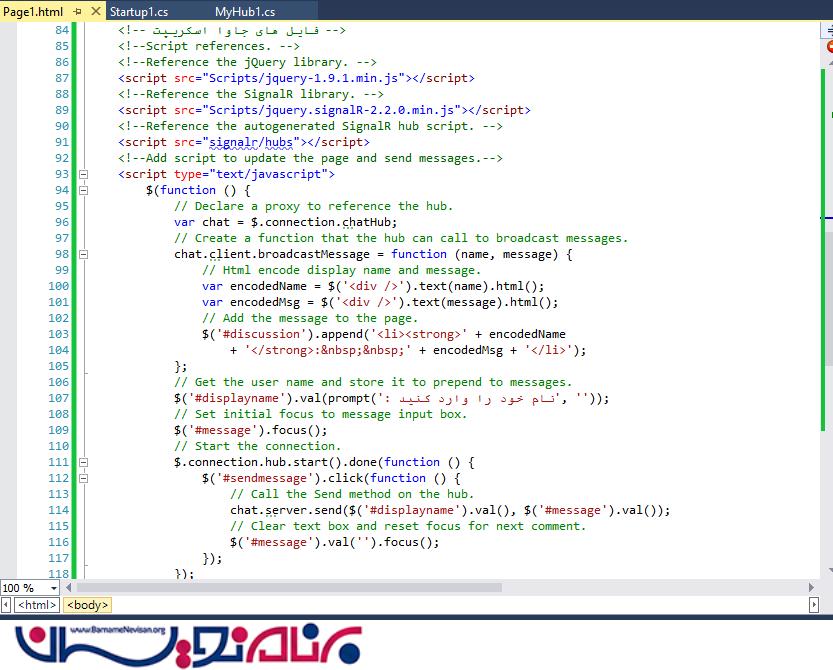Open the MyHub1.cs tab
This screenshot has width=833, height=670.
click(244, 12)
